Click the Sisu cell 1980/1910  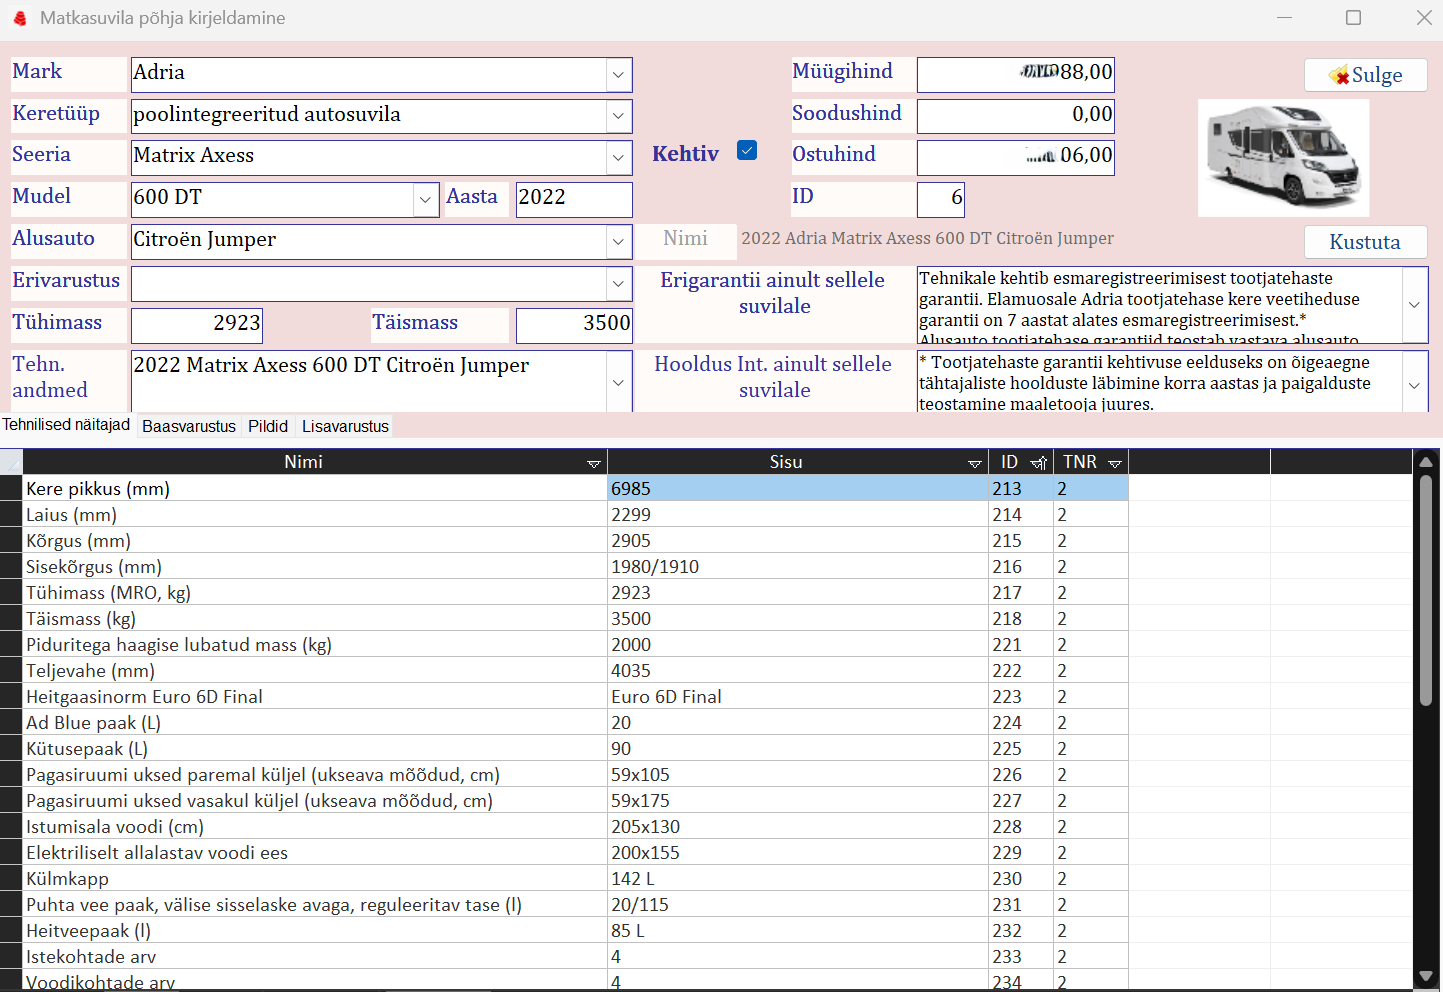pos(798,567)
